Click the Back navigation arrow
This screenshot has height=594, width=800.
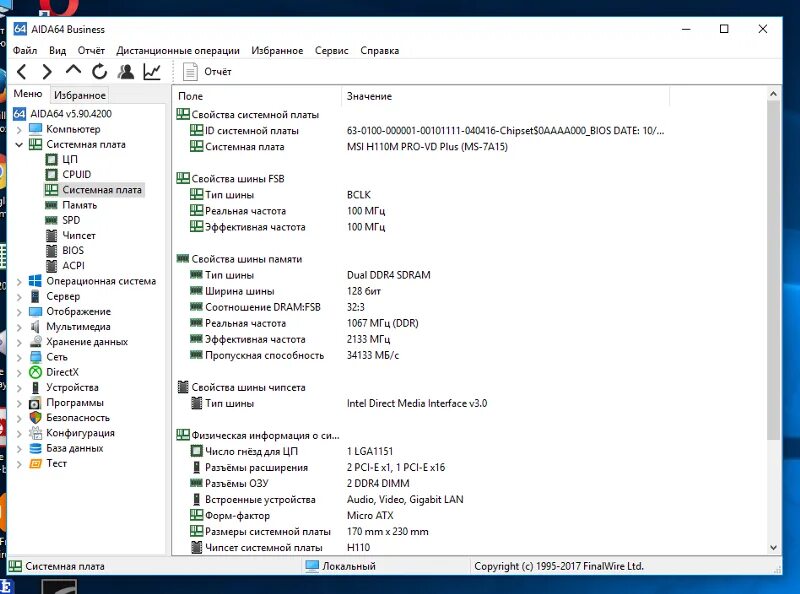22,72
